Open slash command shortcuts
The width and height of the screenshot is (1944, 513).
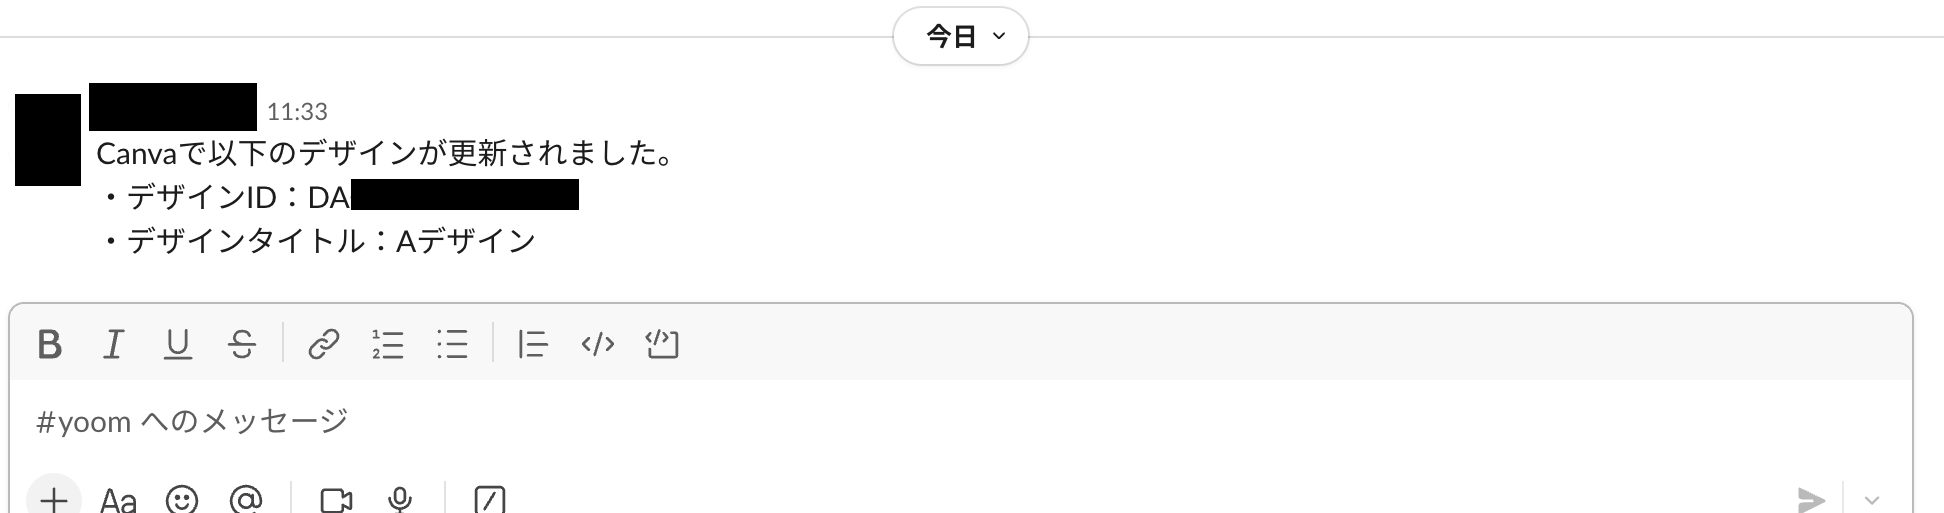pos(489,498)
